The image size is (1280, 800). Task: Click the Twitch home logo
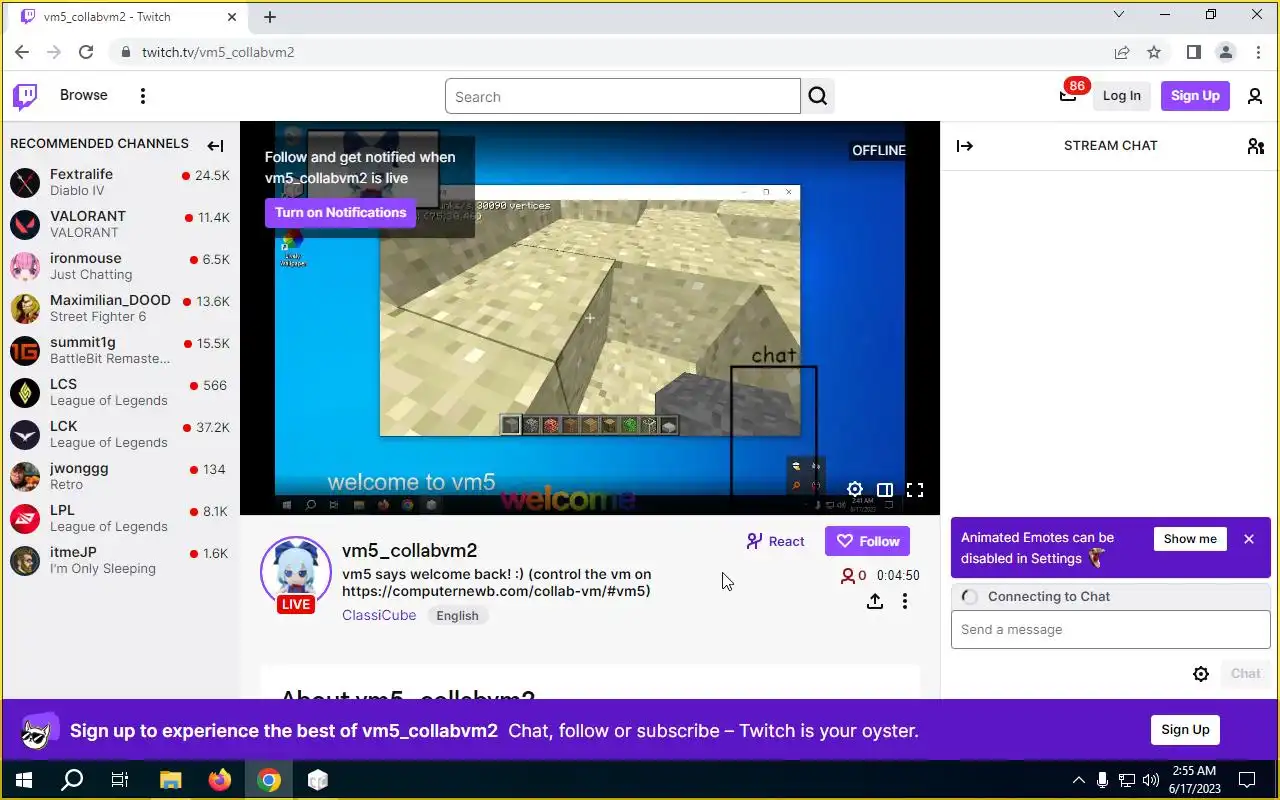click(x=25, y=96)
